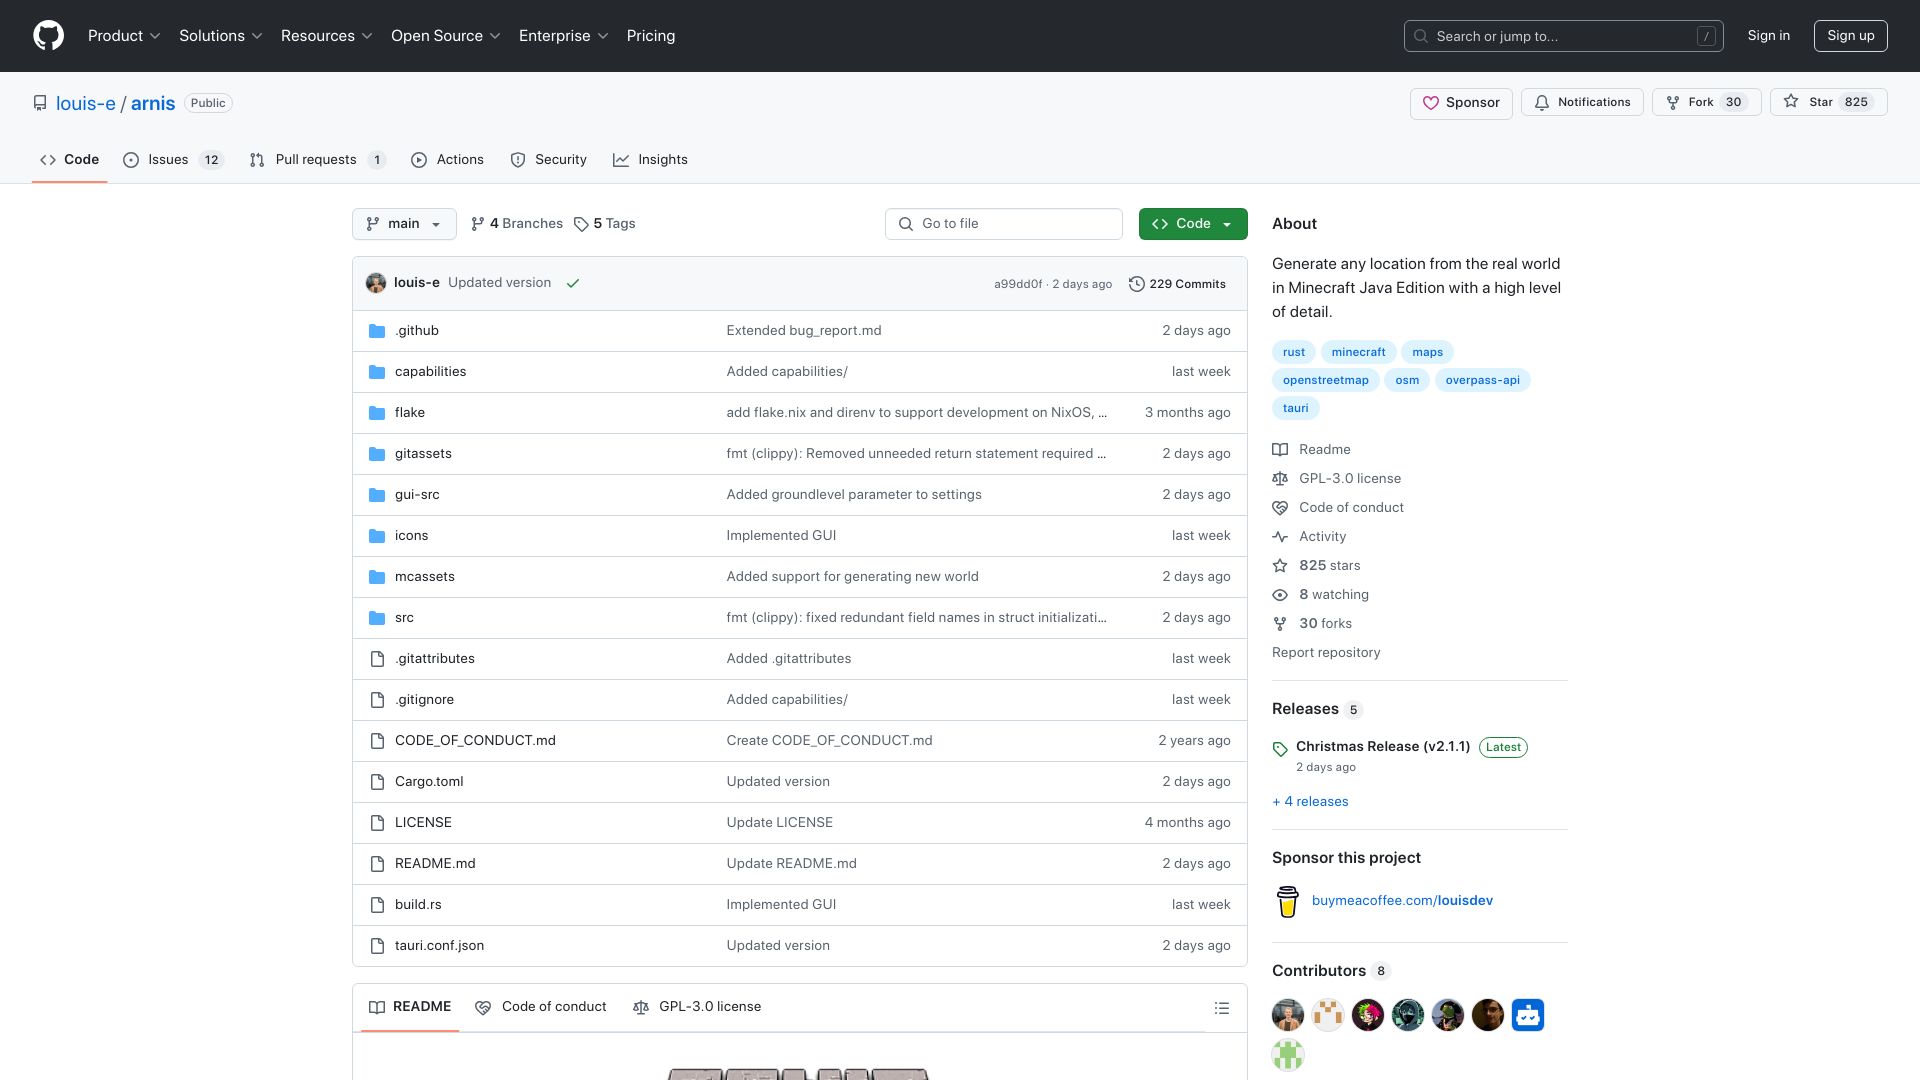Click the green pixel contributor avatar

tap(1288, 1055)
